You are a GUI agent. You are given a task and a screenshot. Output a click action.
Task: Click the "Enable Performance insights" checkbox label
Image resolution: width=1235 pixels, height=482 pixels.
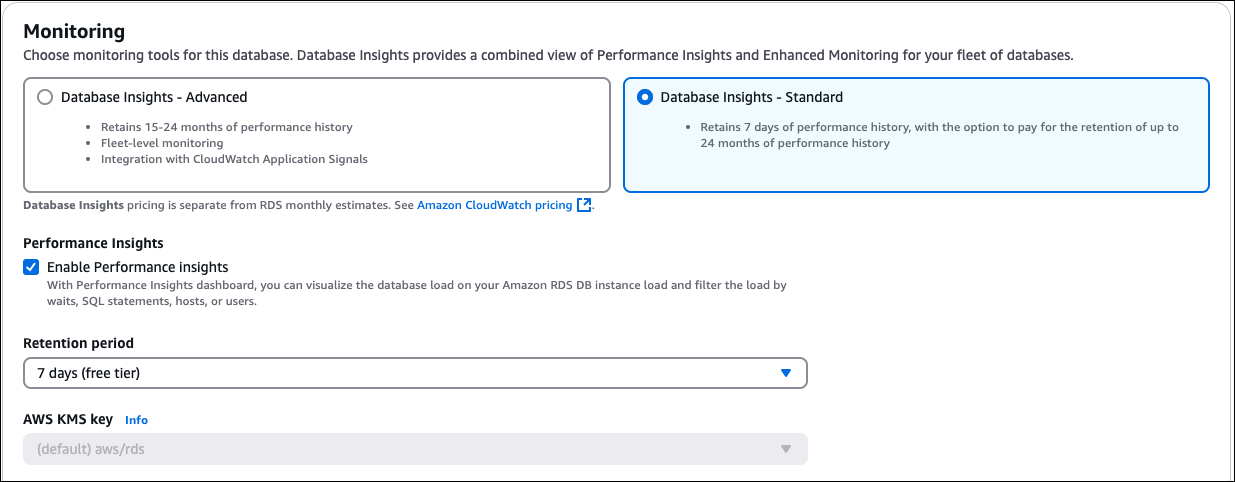(138, 267)
